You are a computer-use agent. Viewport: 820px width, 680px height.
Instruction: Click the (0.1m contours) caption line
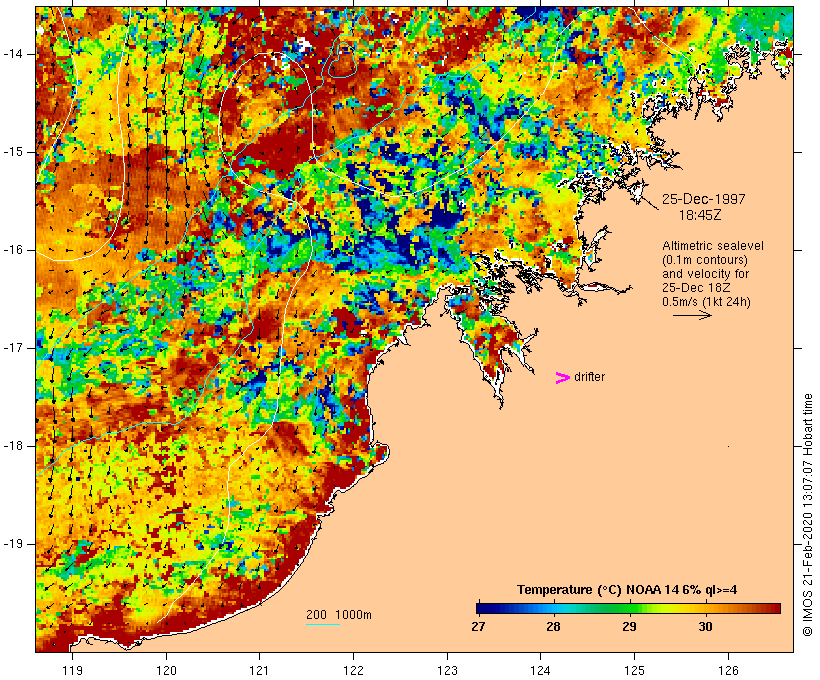[x=705, y=260]
